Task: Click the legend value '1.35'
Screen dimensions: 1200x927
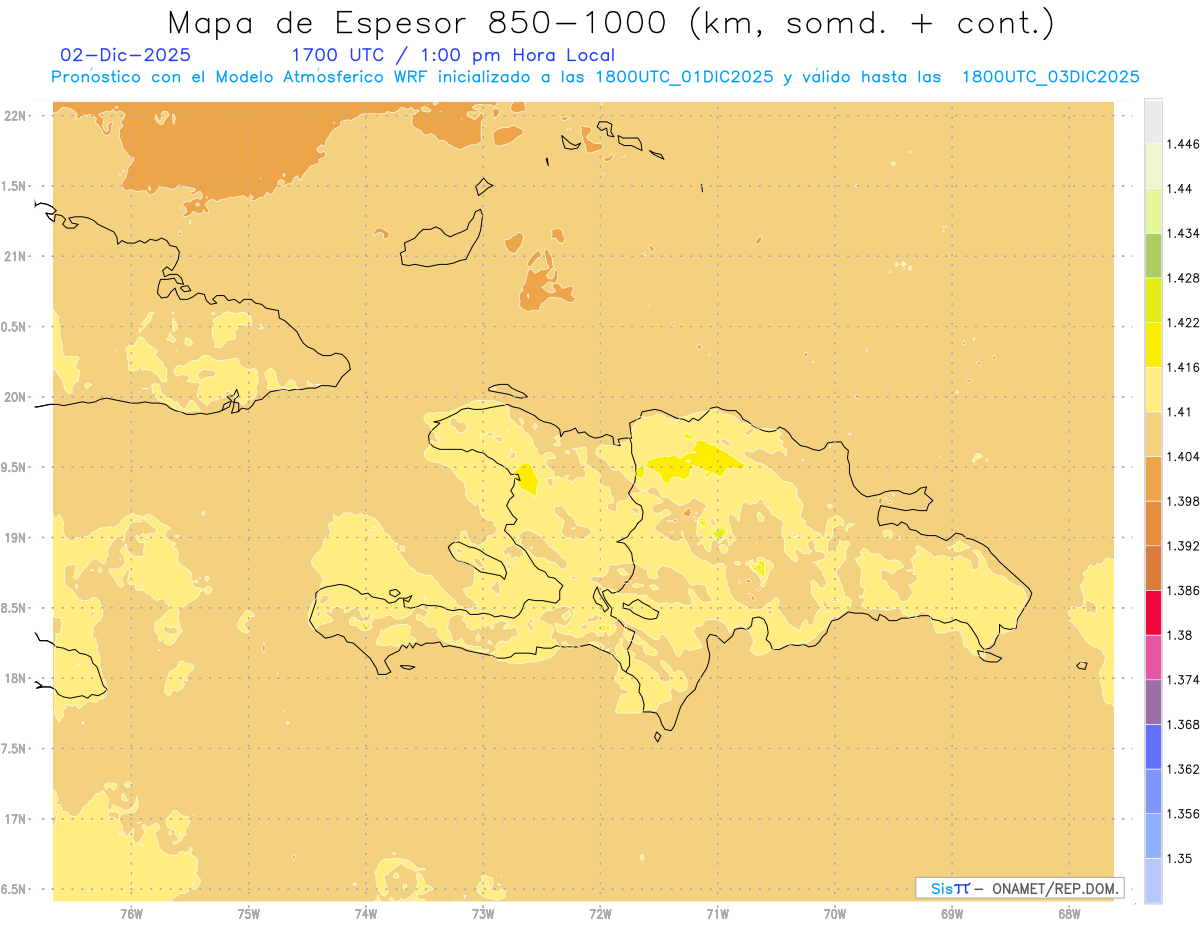Action: (x=1178, y=858)
